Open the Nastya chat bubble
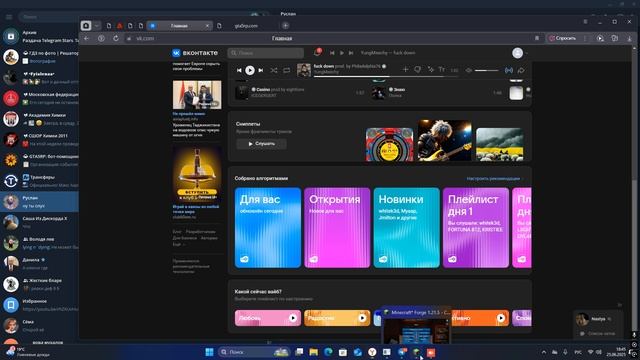 (599, 320)
